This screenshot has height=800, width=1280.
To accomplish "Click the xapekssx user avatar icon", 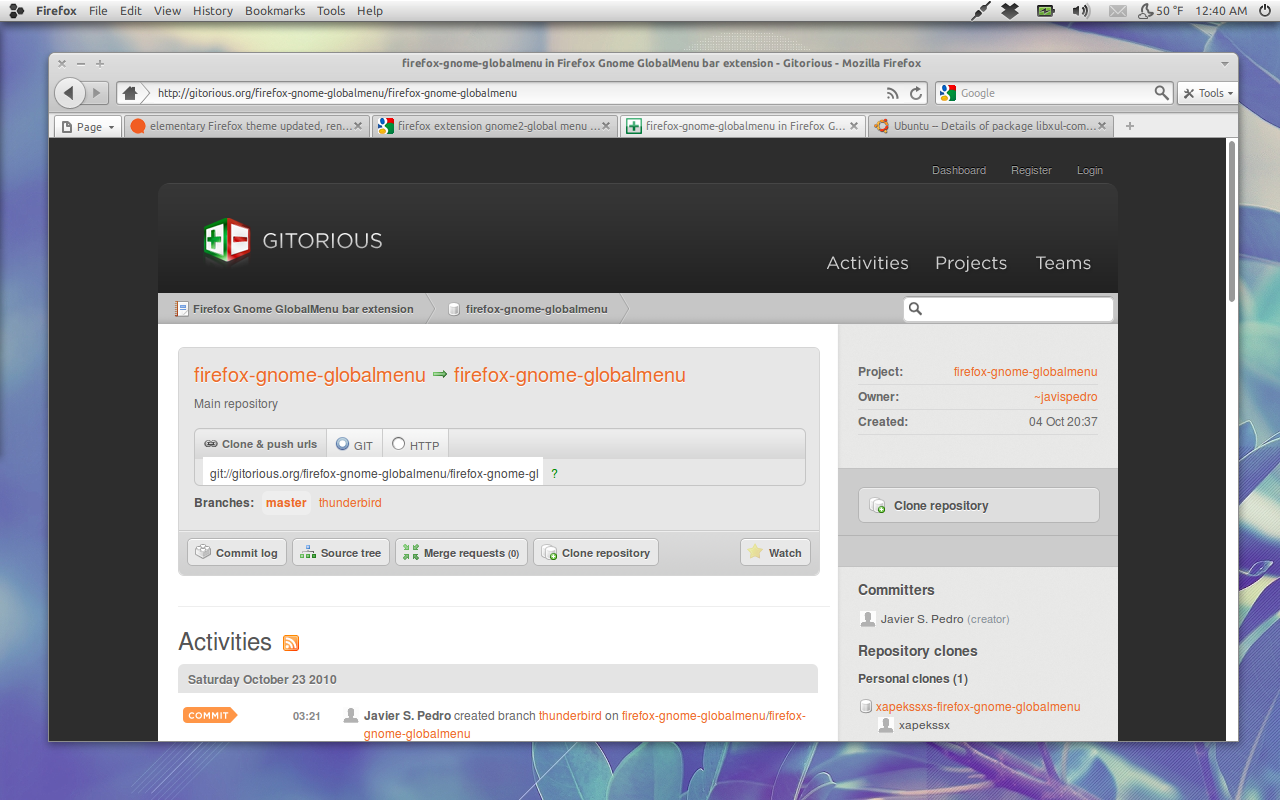I will tap(886, 725).
